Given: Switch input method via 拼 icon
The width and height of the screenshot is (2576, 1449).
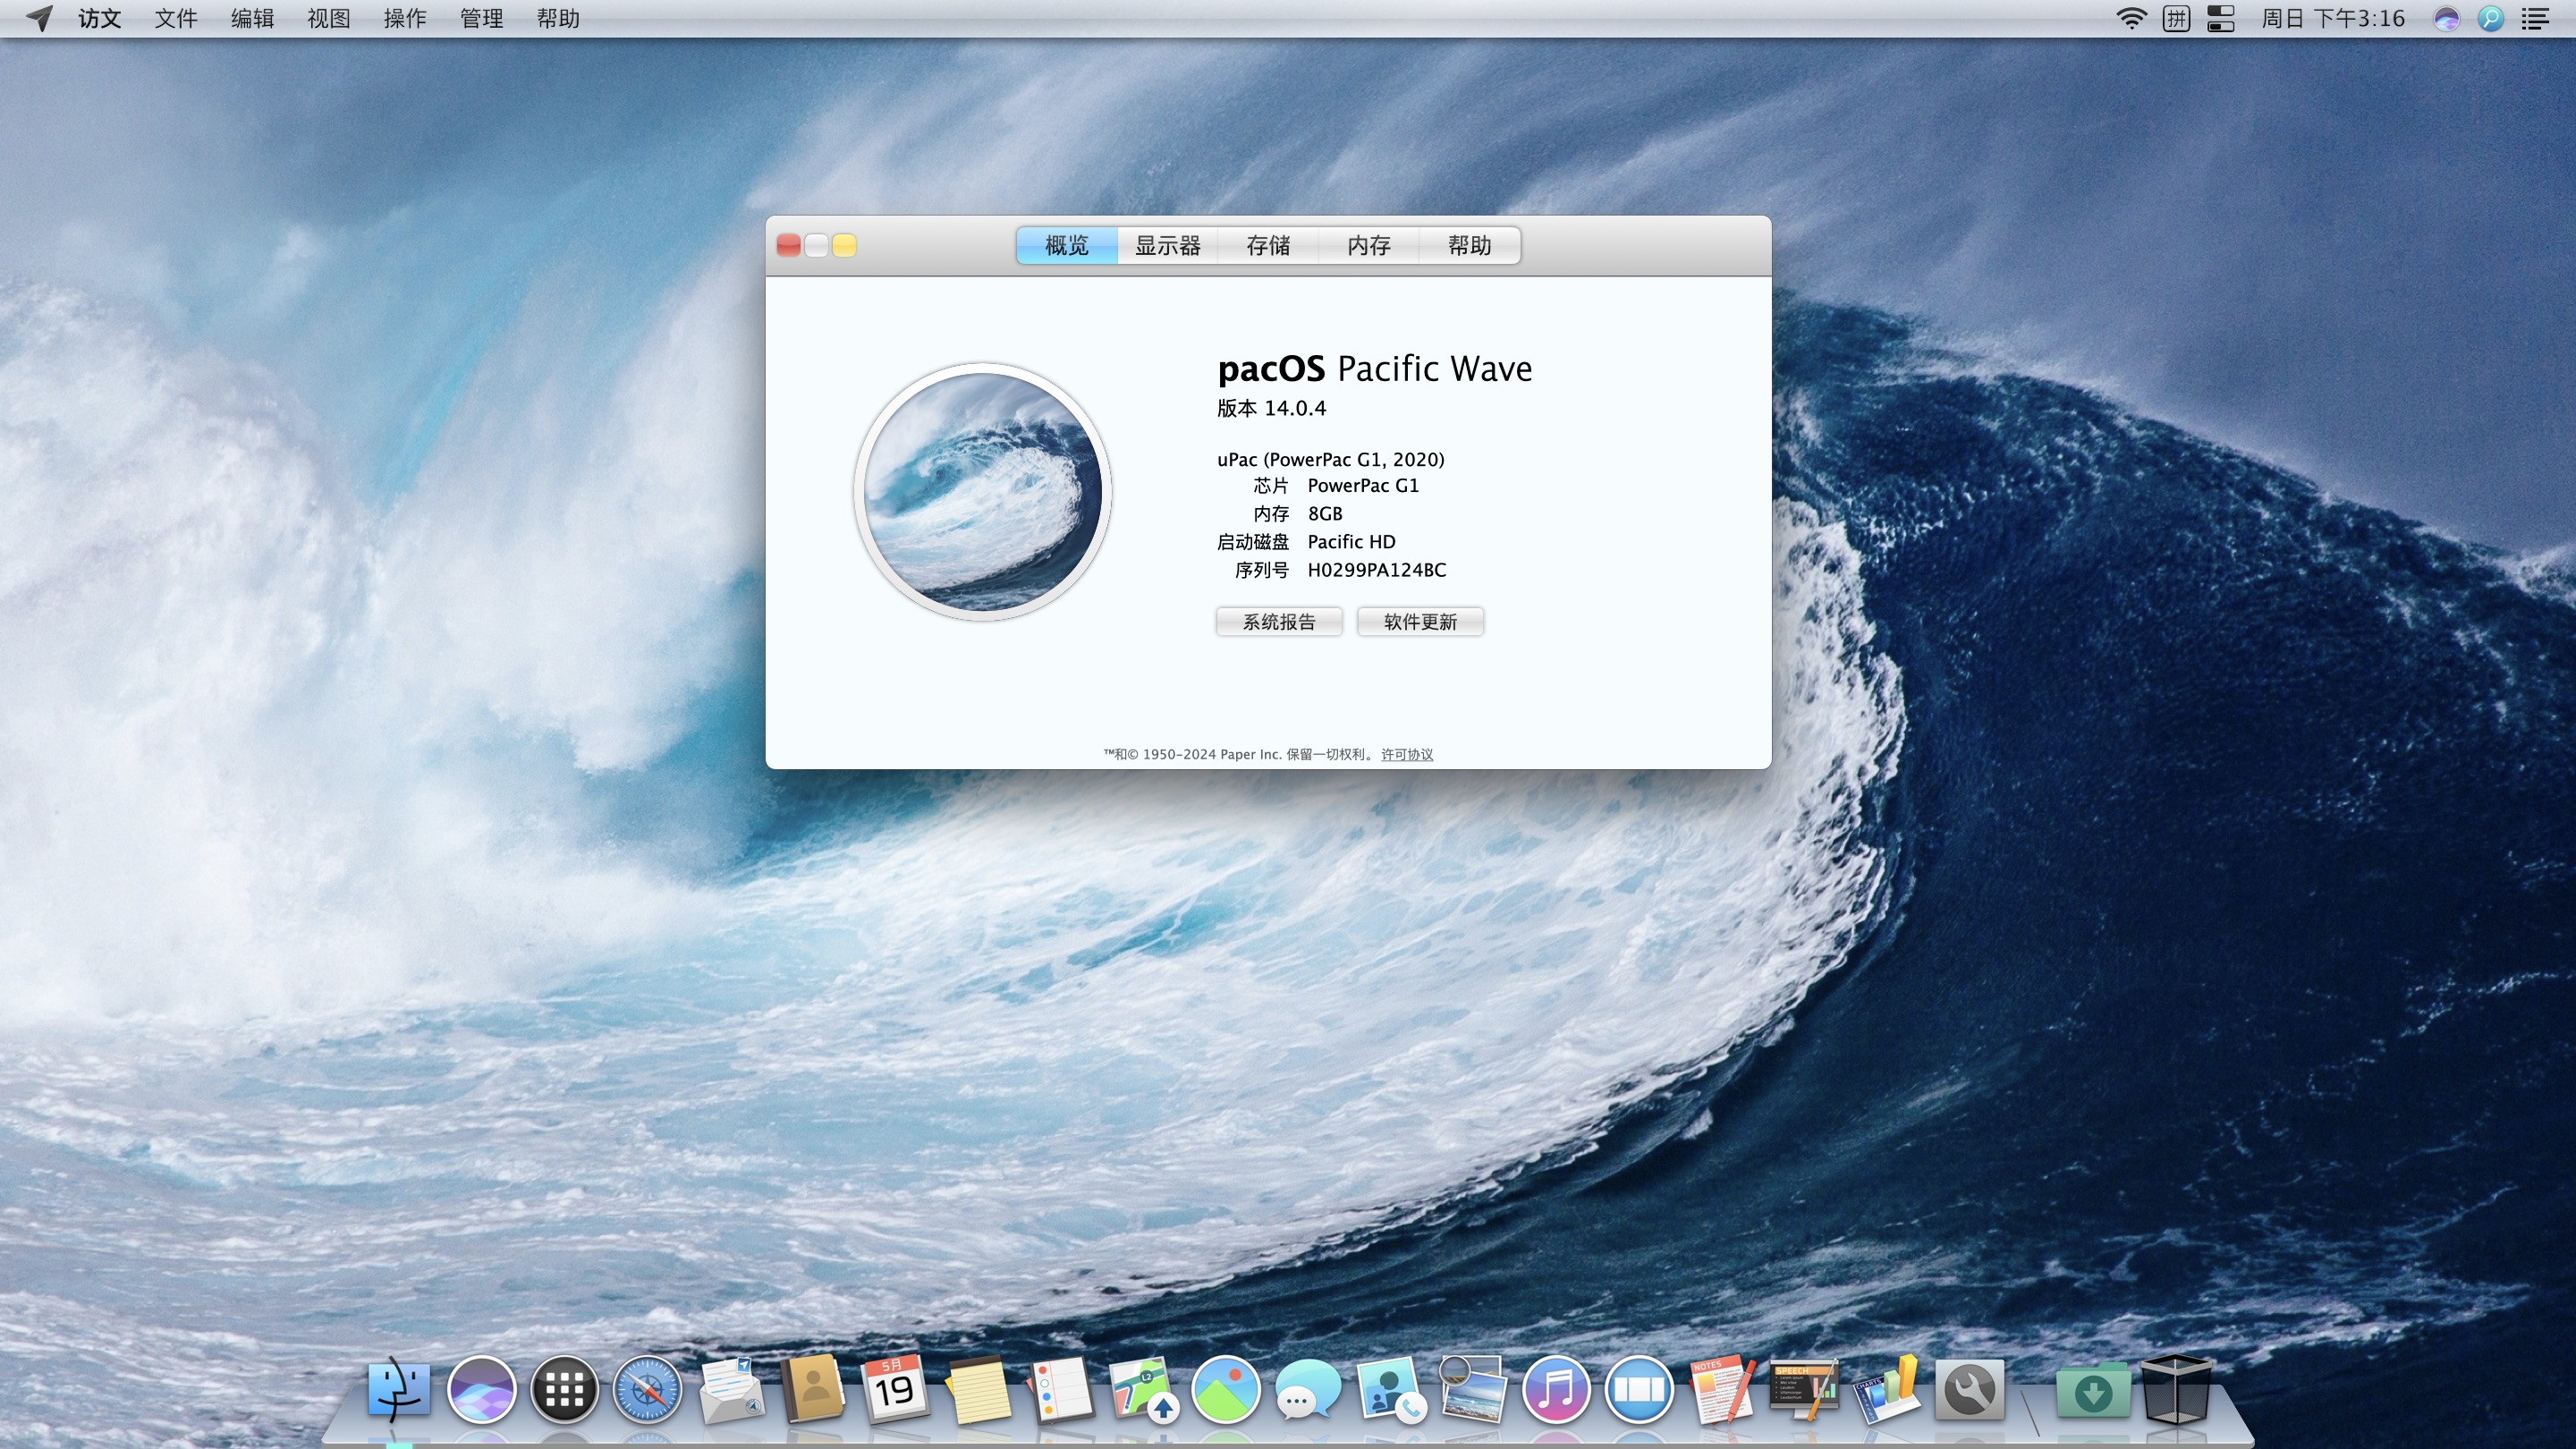Looking at the screenshot, I should [x=2176, y=19].
